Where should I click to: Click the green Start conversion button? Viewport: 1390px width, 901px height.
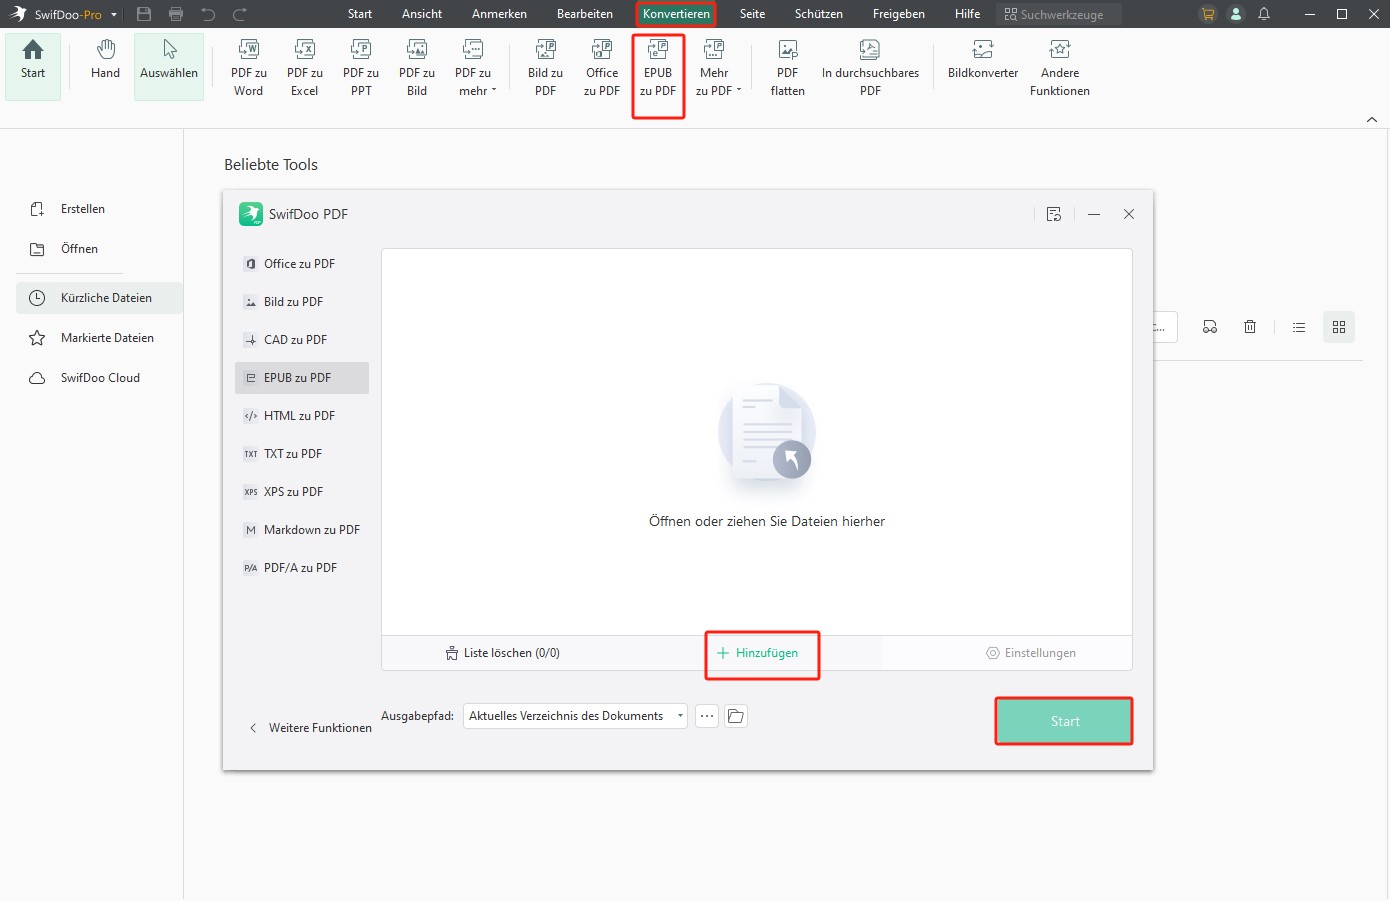(x=1064, y=721)
